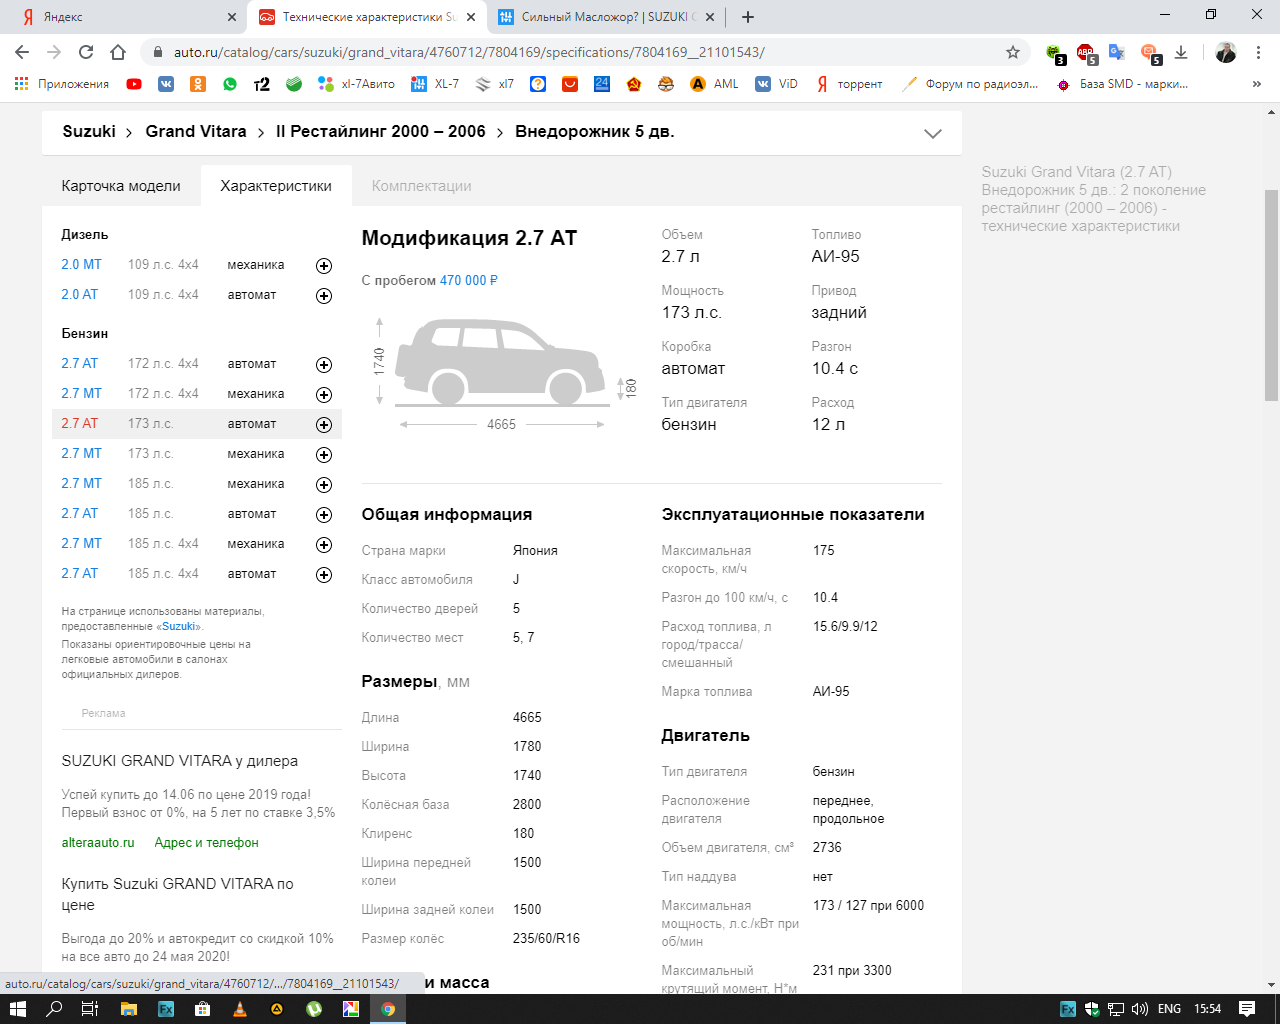This screenshot has height=1024, width=1280.
Task: Open the Комплектации tab
Action: tap(421, 186)
